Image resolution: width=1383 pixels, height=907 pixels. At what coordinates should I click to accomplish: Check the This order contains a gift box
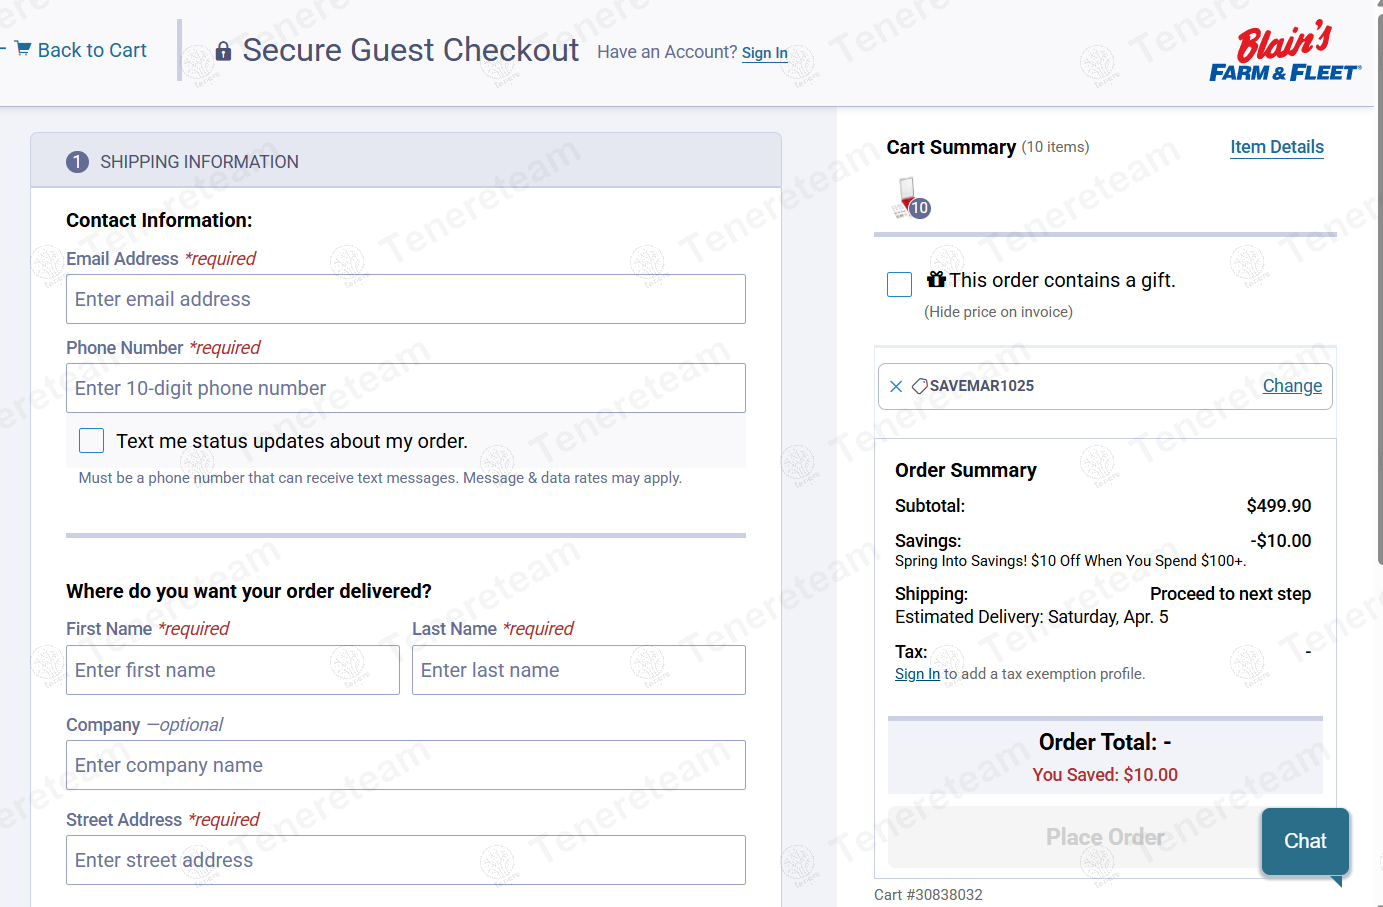click(x=899, y=284)
